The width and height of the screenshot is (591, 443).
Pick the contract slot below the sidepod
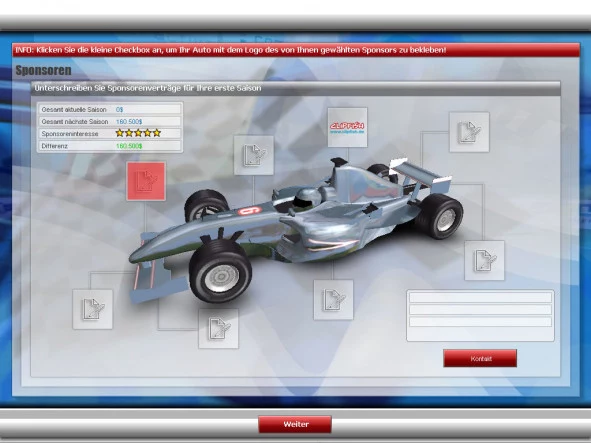click(333, 300)
